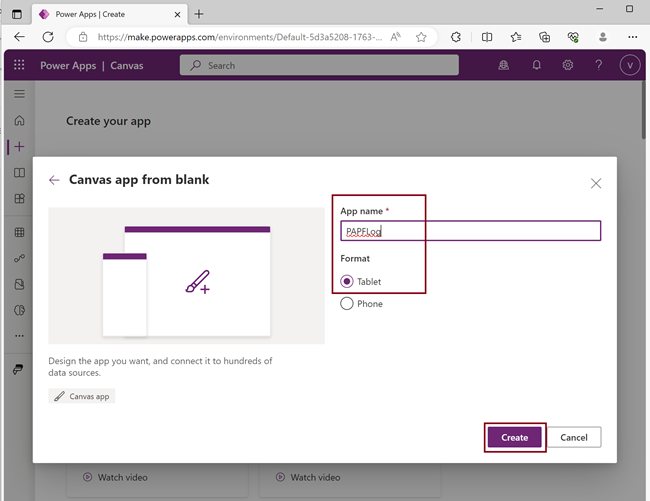View site information lock icon
This screenshot has width=650, height=501.
(x=83, y=37)
